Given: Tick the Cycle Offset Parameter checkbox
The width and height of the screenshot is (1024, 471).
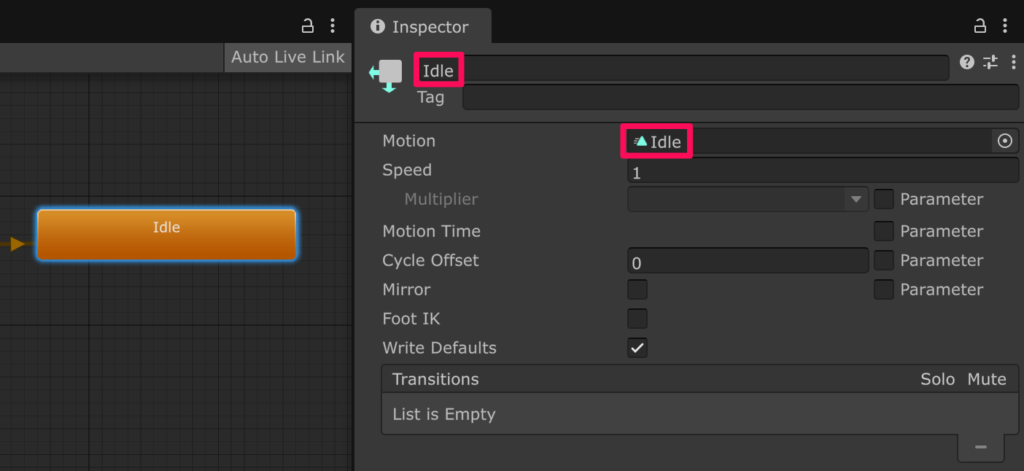Looking at the screenshot, I should [884, 260].
